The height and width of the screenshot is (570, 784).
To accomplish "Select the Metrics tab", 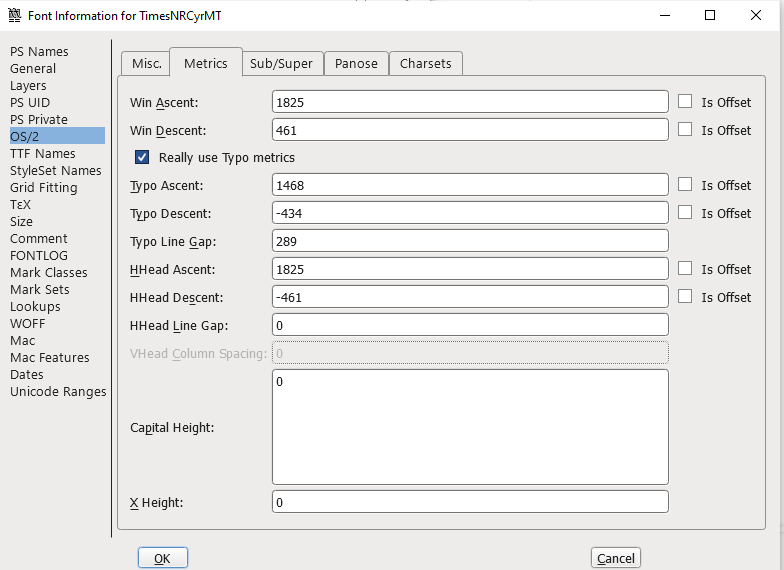I will (206, 63).
